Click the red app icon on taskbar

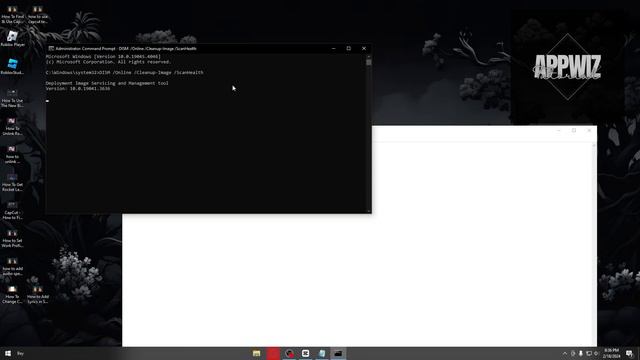pos(273,353)
